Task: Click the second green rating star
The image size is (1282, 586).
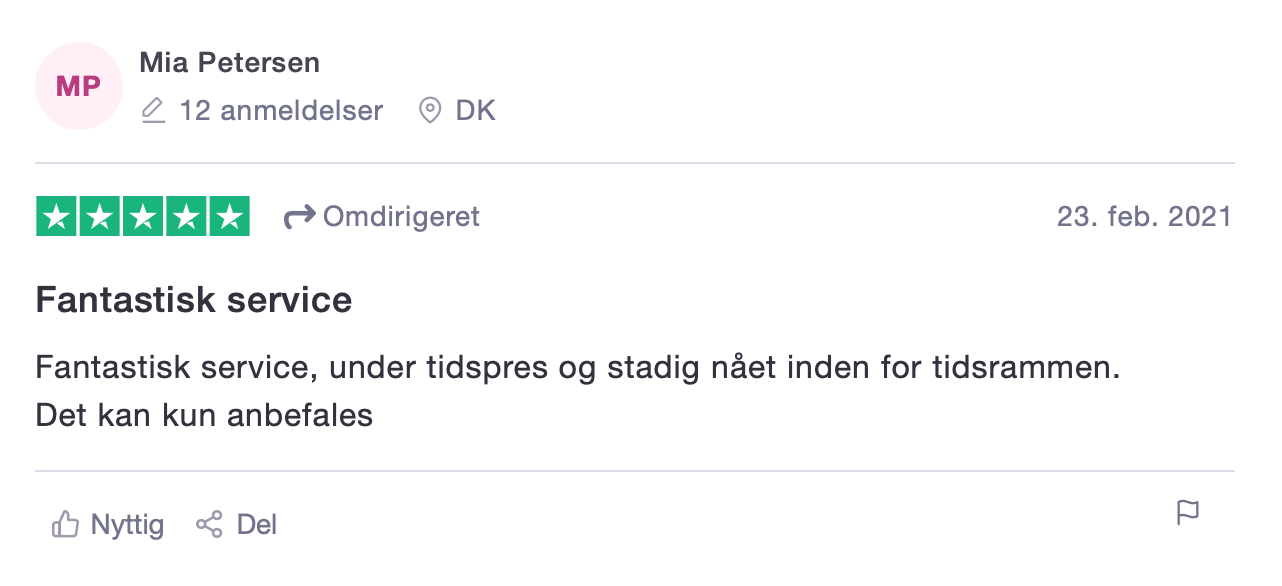Action: pos(100,216)
